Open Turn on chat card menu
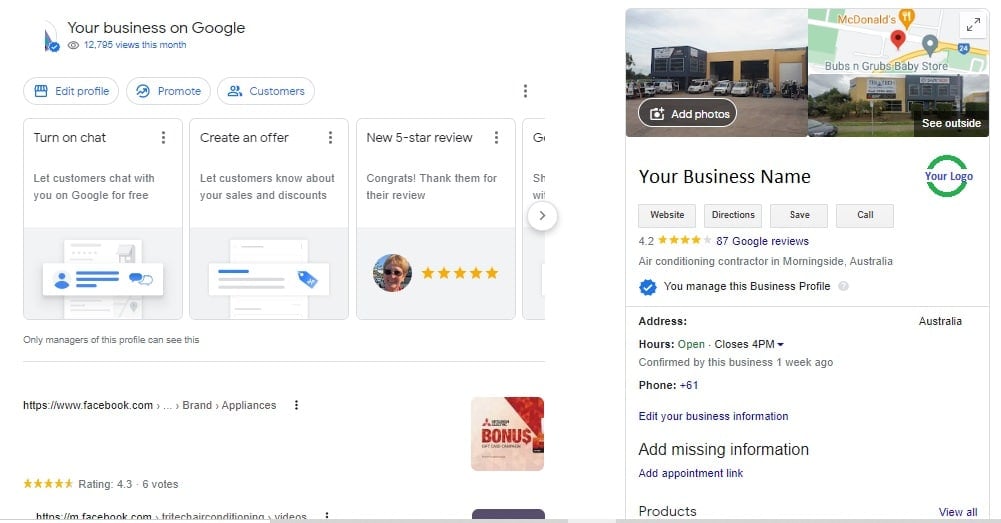The width and height of the screenshot is (1001, 523). pos(163,137)
